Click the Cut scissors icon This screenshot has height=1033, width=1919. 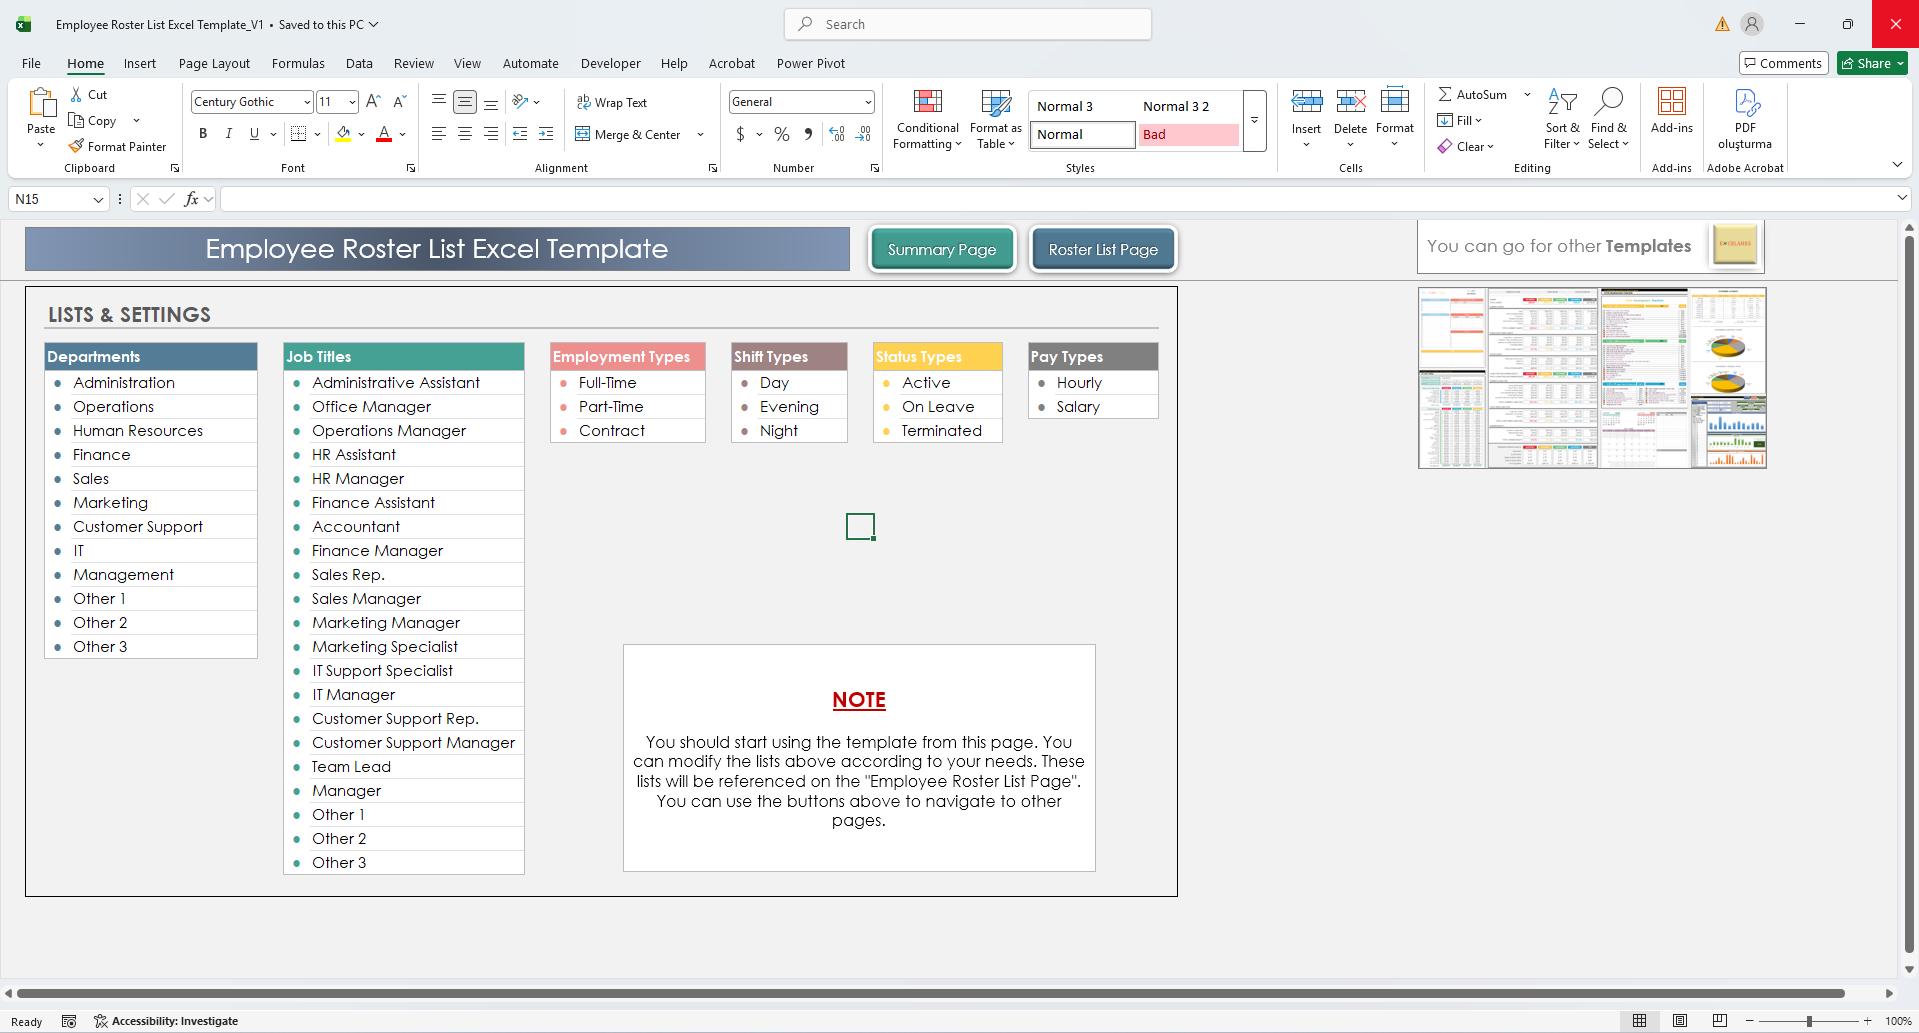[76, 94]
